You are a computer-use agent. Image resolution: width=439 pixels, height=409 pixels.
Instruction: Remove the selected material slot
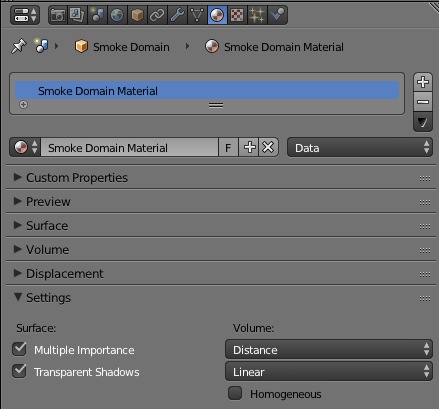[x=423, y=102]
